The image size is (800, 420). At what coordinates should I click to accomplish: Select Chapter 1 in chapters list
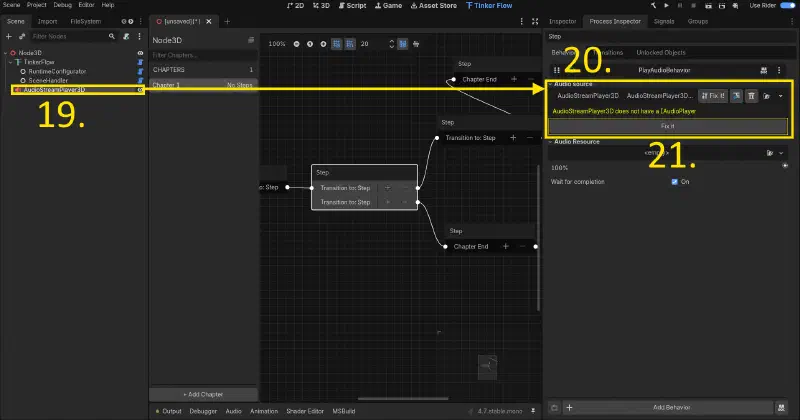click(203, 85)
